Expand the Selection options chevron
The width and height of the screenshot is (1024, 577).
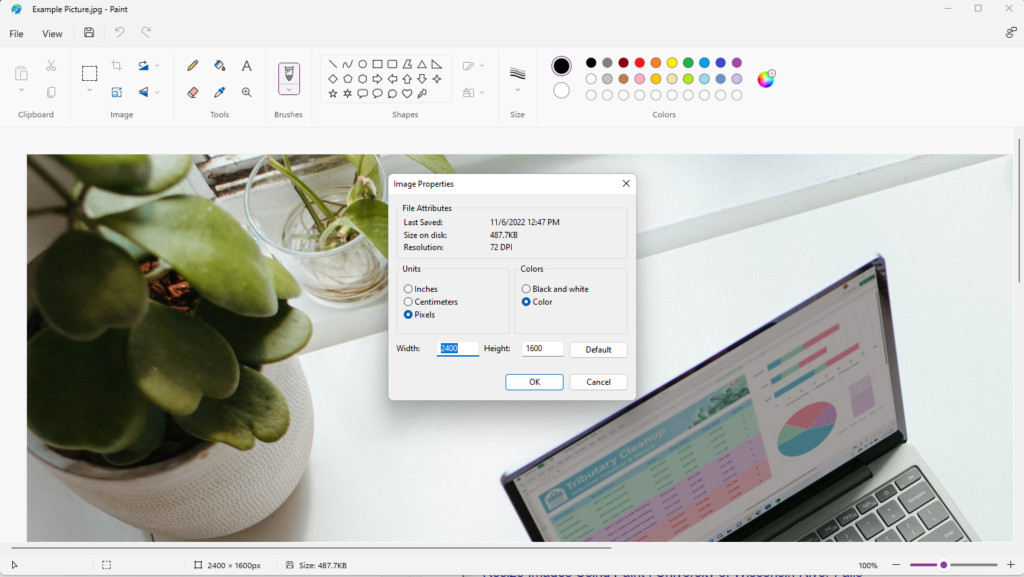[89, 90]
